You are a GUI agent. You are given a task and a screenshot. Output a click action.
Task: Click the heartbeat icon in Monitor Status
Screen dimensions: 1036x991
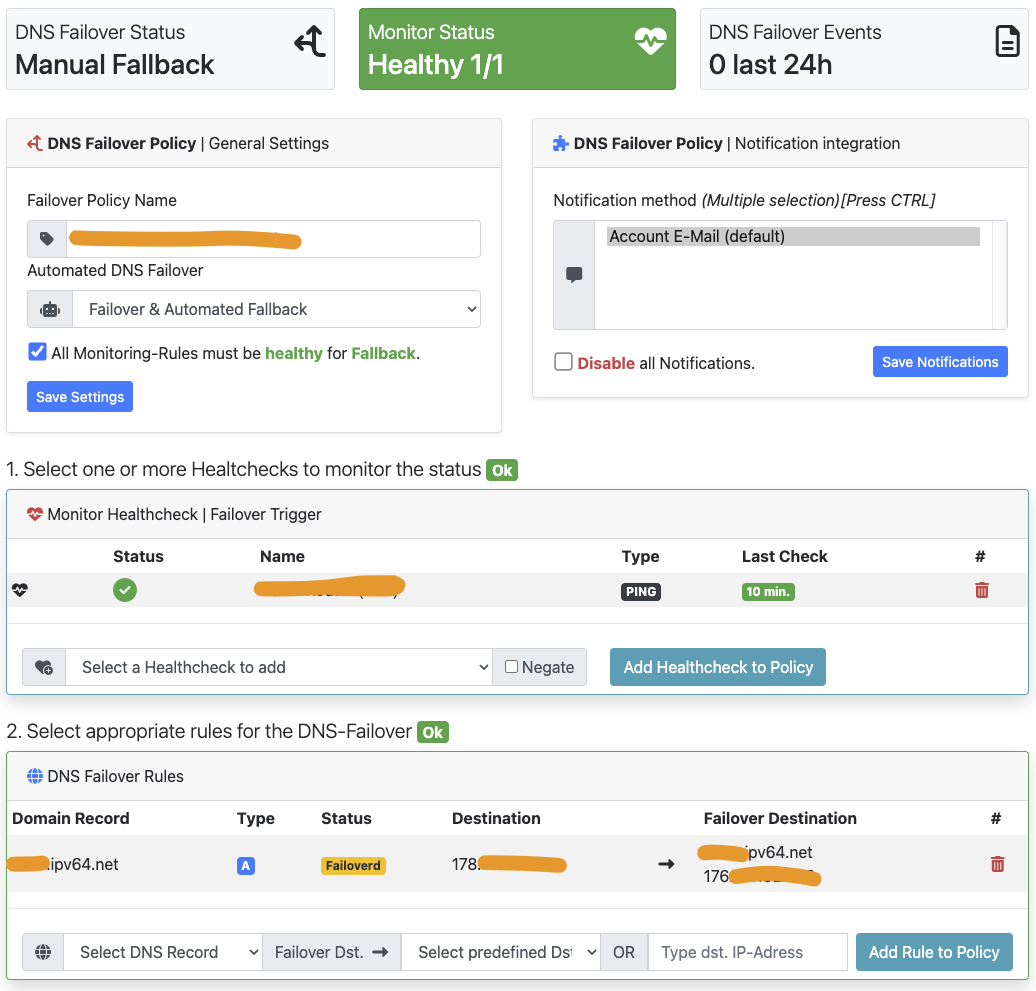[650, 41]
